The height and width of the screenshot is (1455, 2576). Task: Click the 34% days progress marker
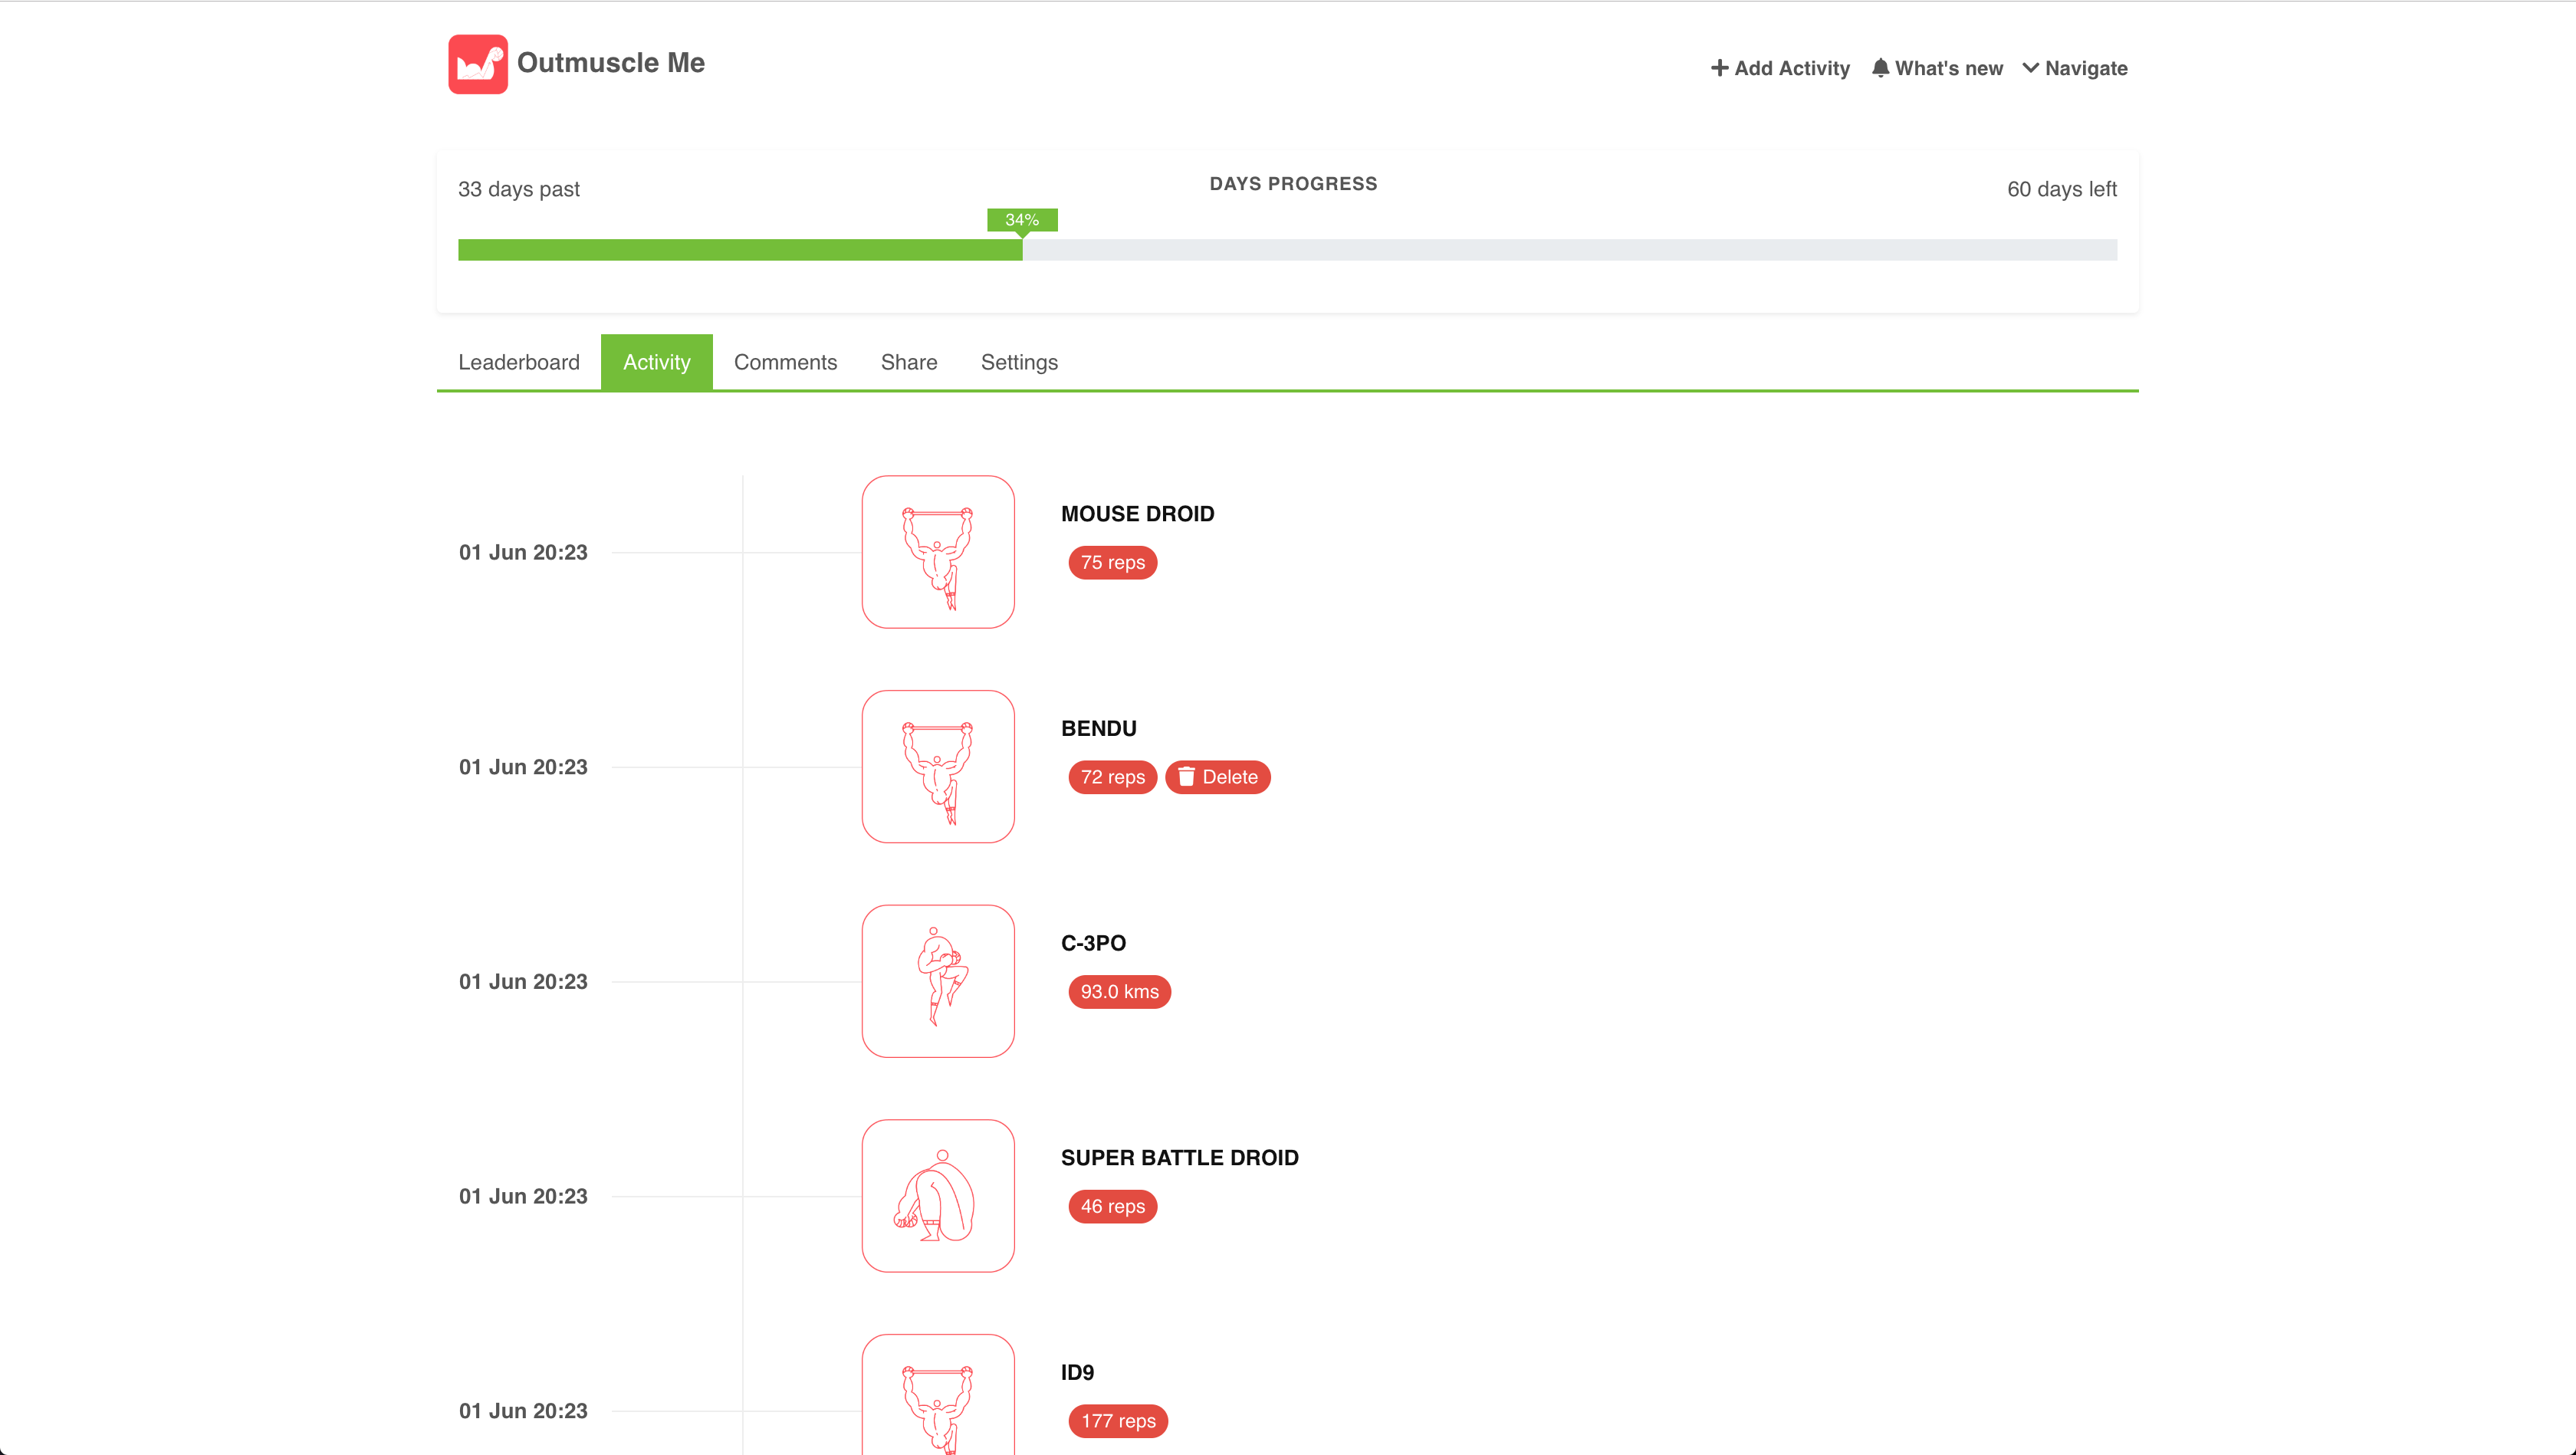(1021, 220)
